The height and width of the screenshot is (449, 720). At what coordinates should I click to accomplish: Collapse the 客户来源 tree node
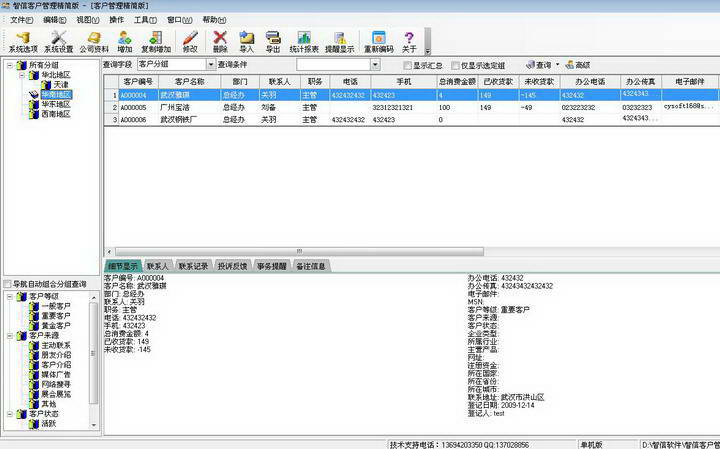(10, 336)
